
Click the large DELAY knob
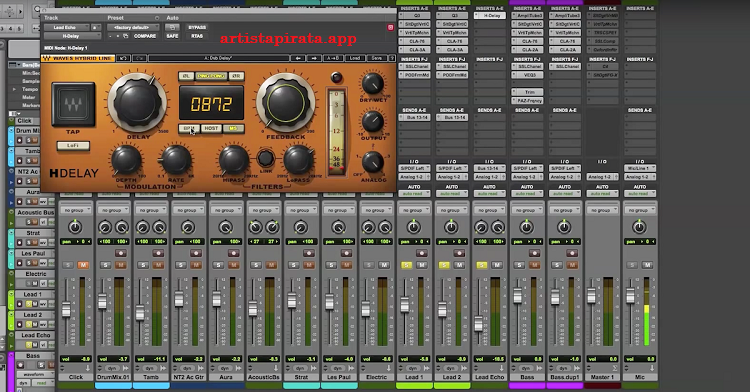pyautogui.click(x=138, y=102)
